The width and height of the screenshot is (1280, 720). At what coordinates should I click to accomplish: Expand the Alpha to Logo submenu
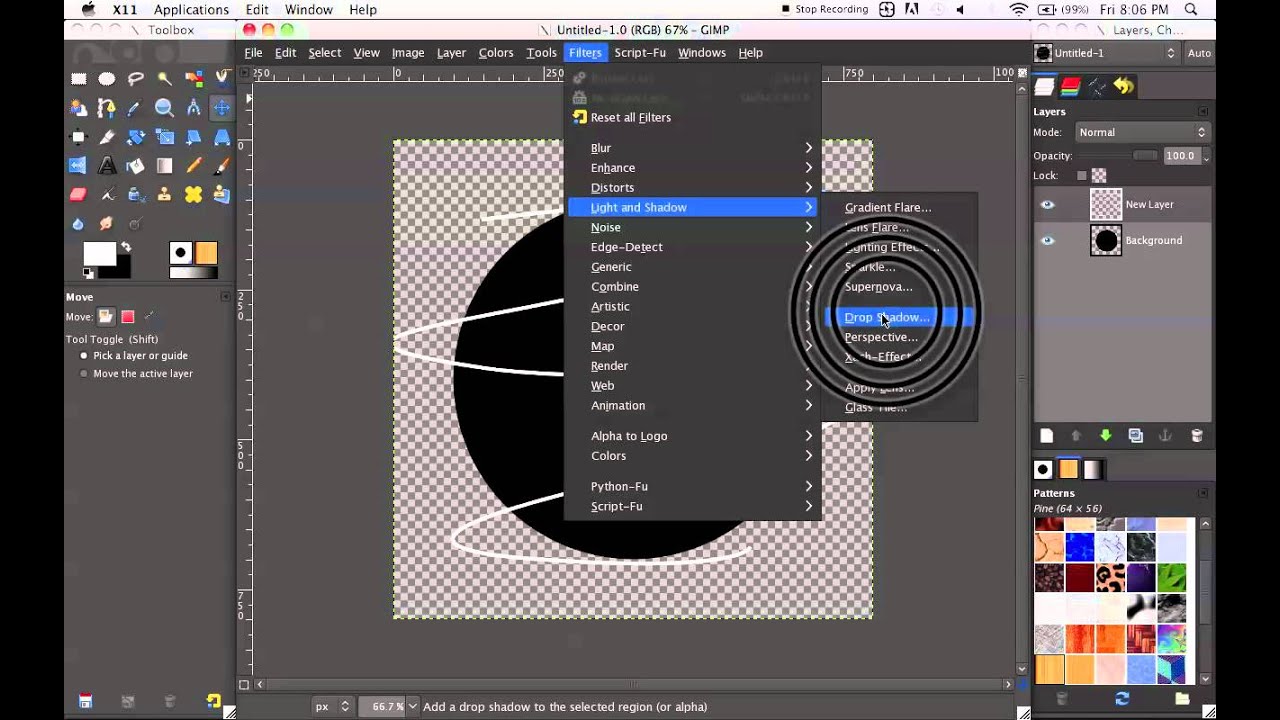(x=694, y=436)
